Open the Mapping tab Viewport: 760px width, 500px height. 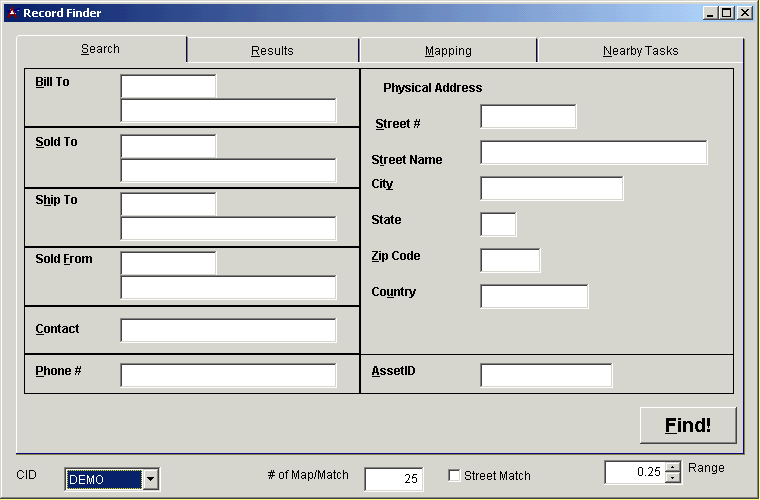click(448, 51)
